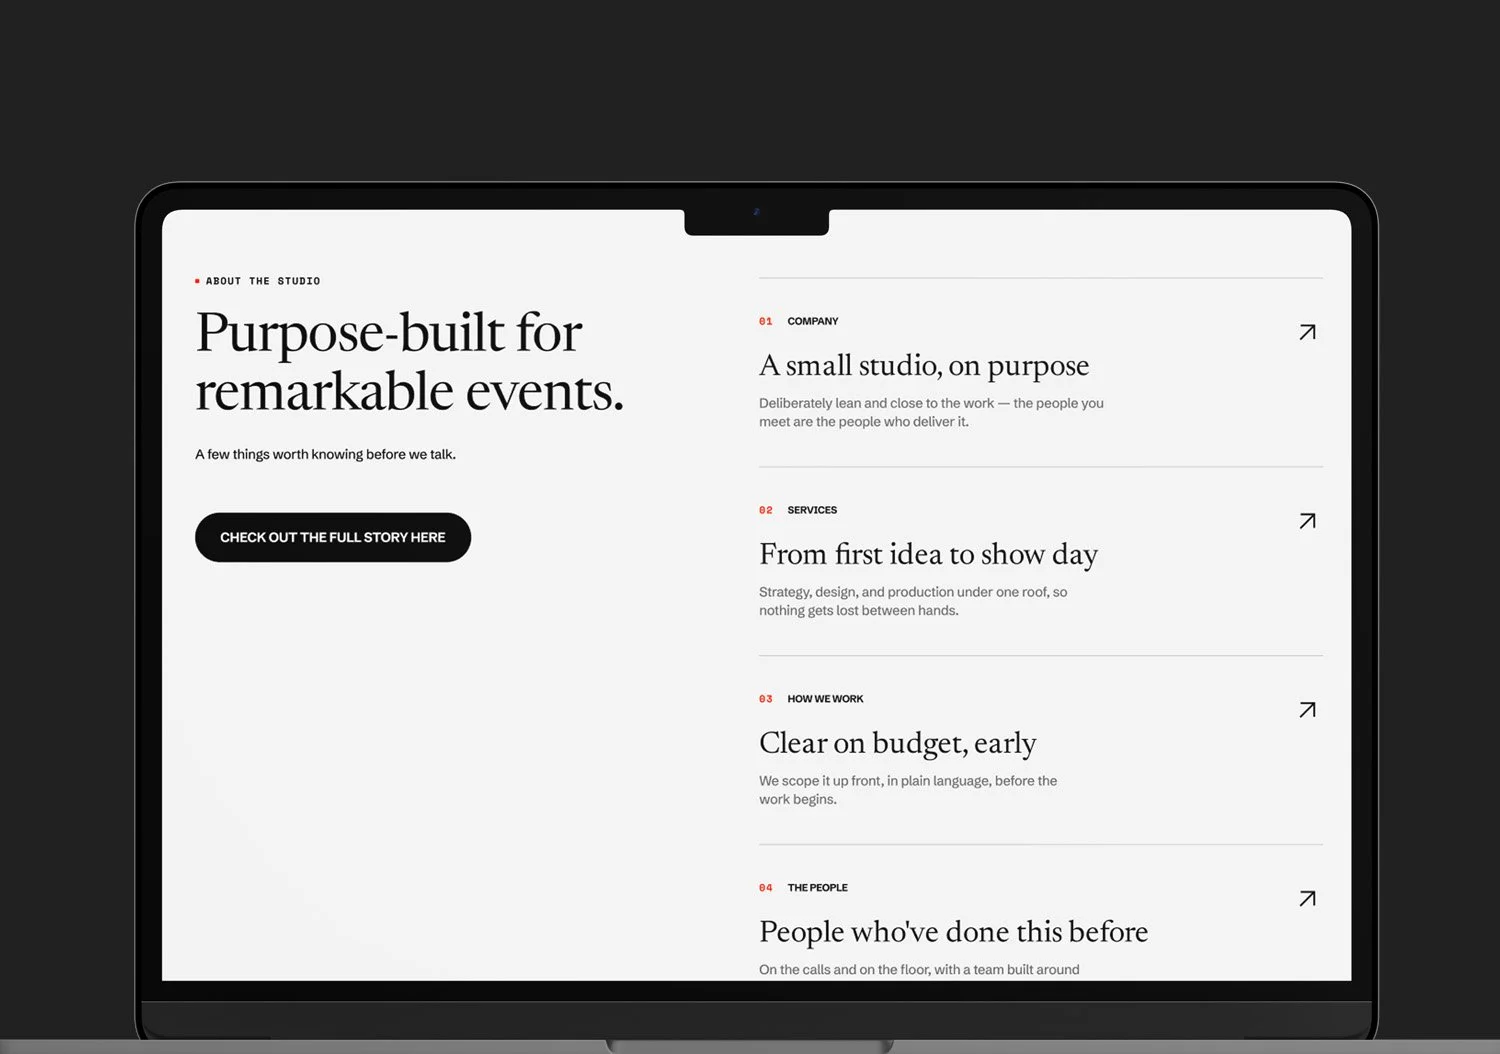Click the 'Company' section label

click(813, 321)
